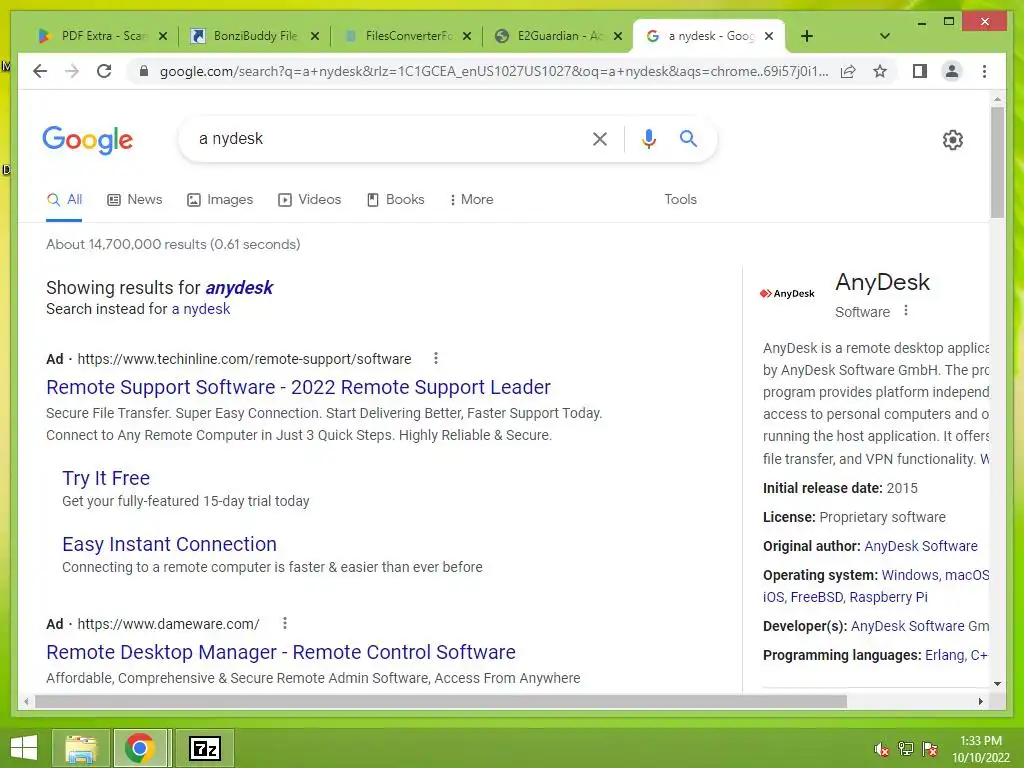Select the News results filter

pyautogui.click(x=135, y=199)
